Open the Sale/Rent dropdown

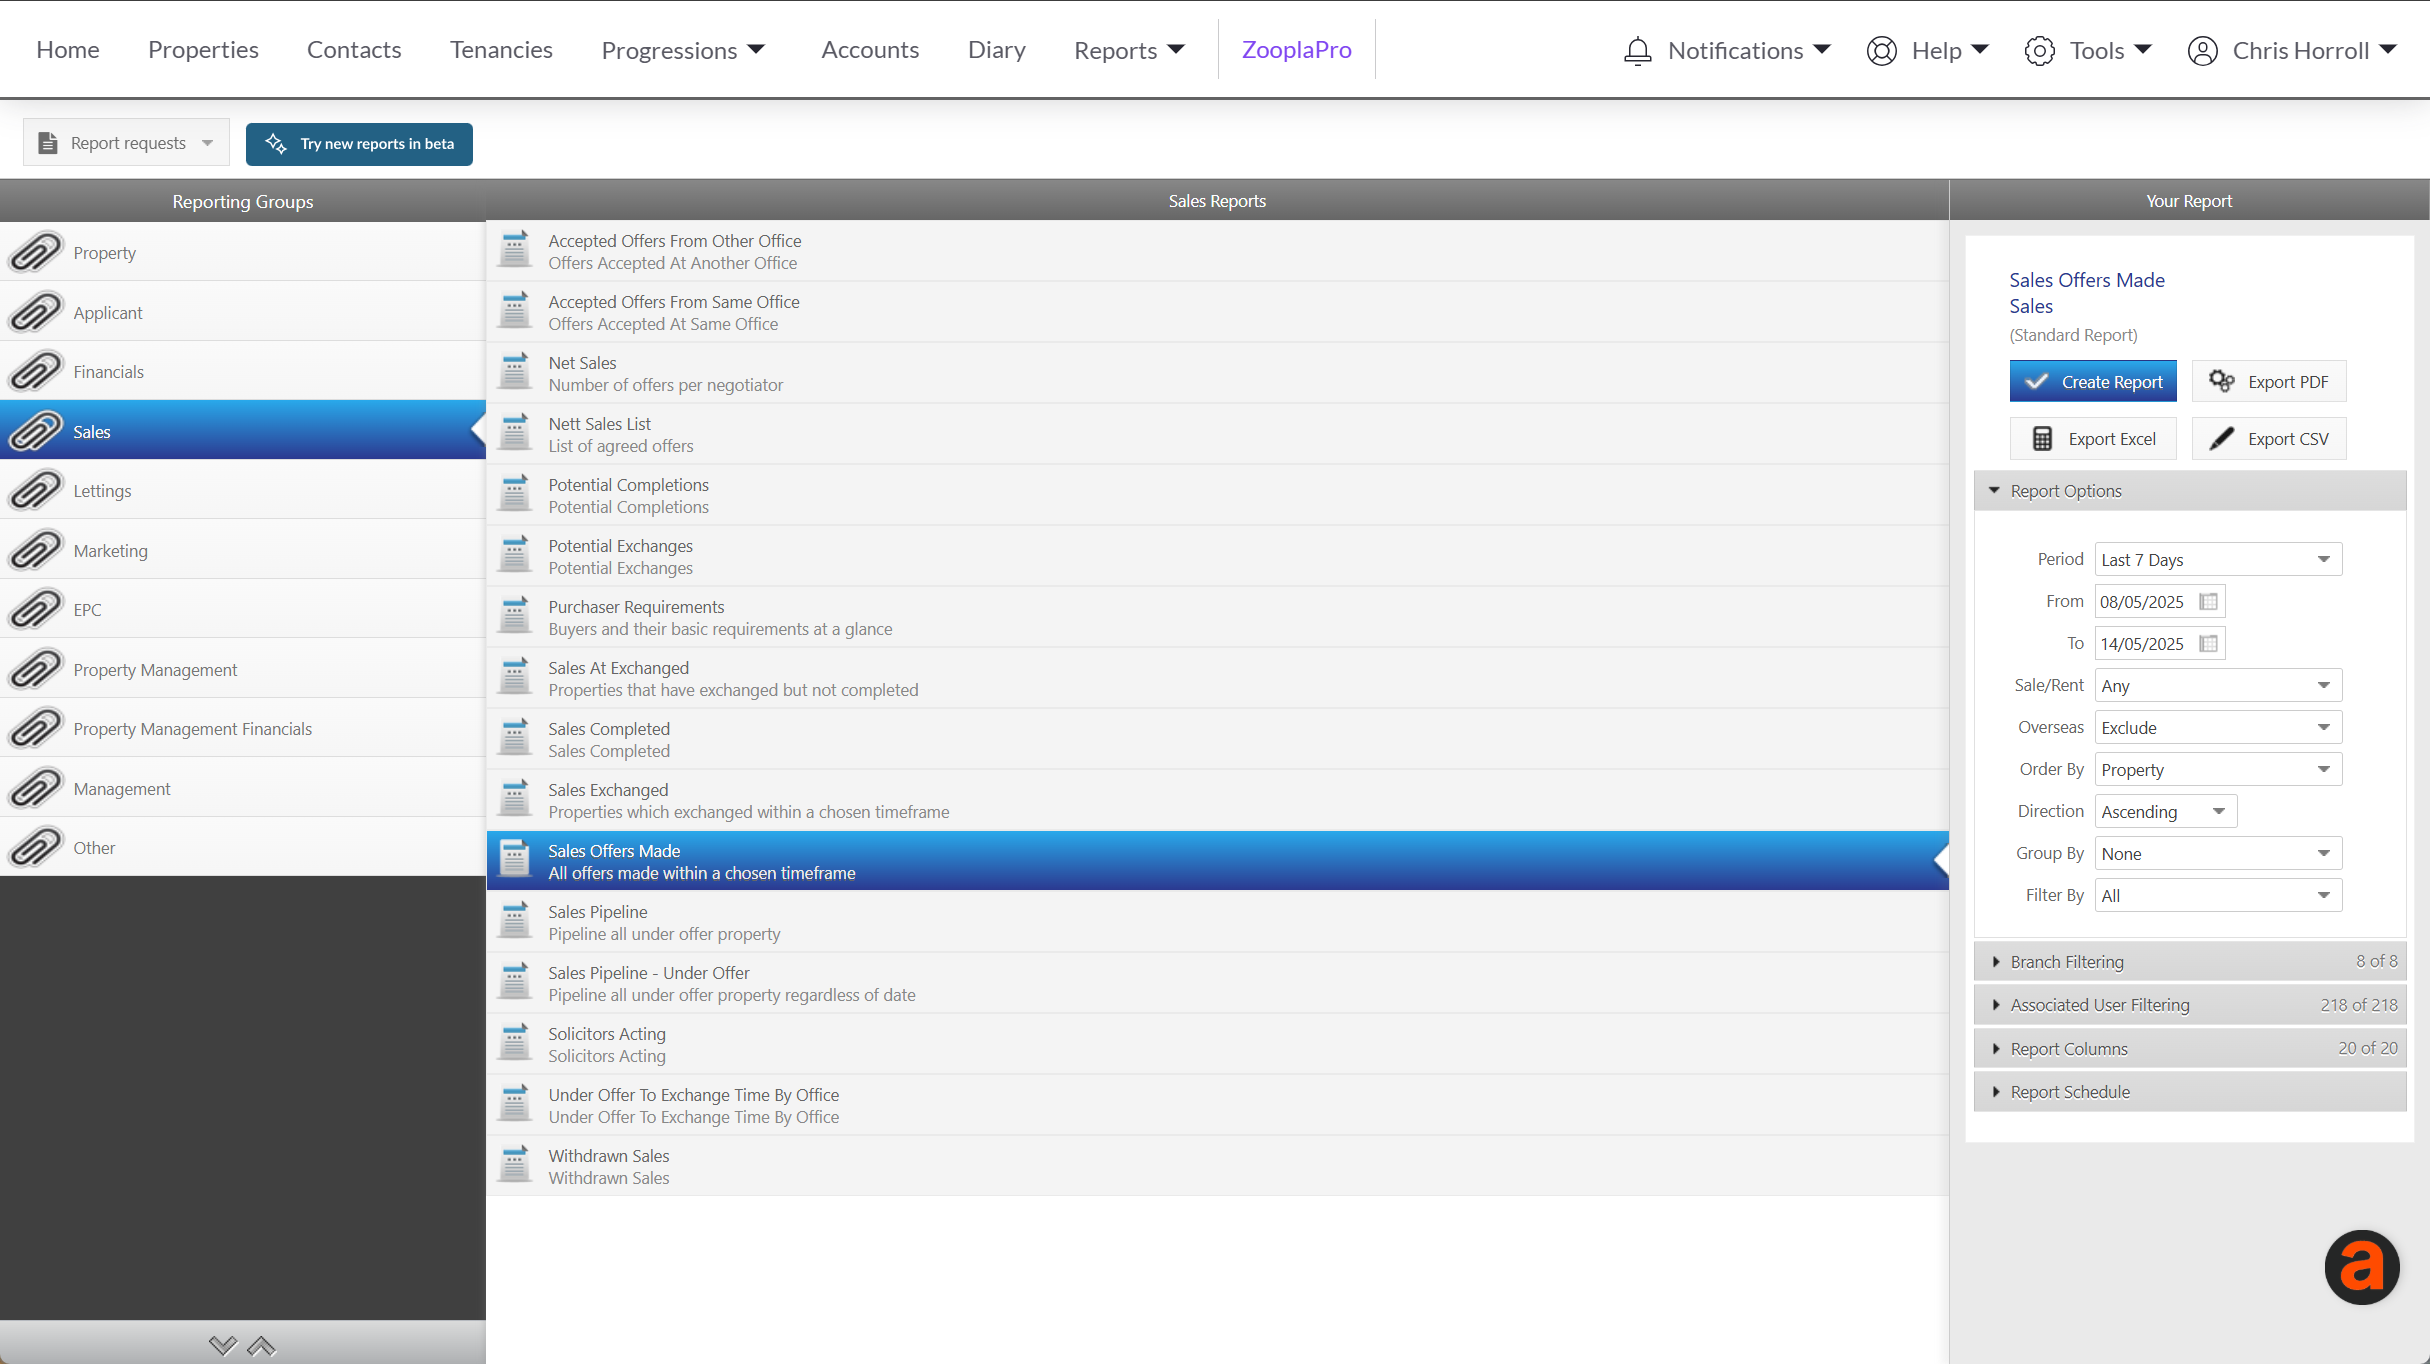tap(2217, 685)
